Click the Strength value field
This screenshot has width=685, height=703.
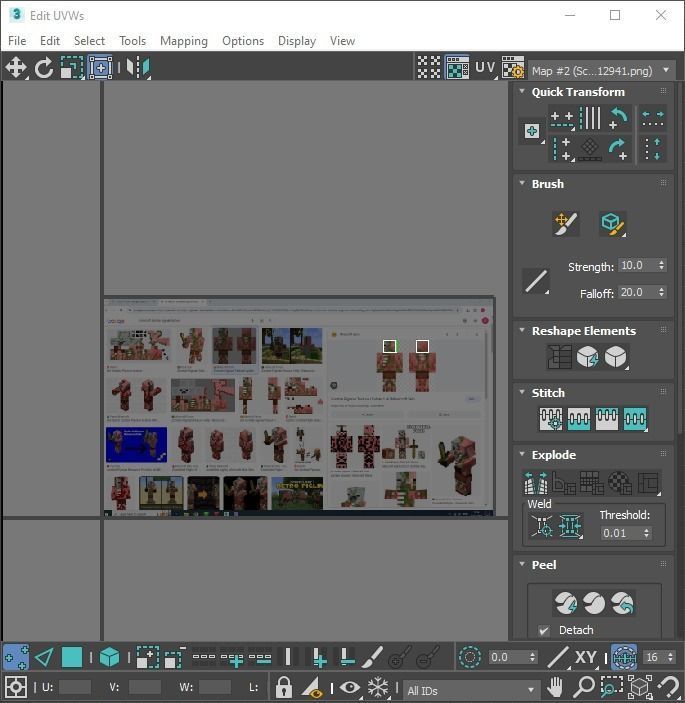[x=637, y=265]
